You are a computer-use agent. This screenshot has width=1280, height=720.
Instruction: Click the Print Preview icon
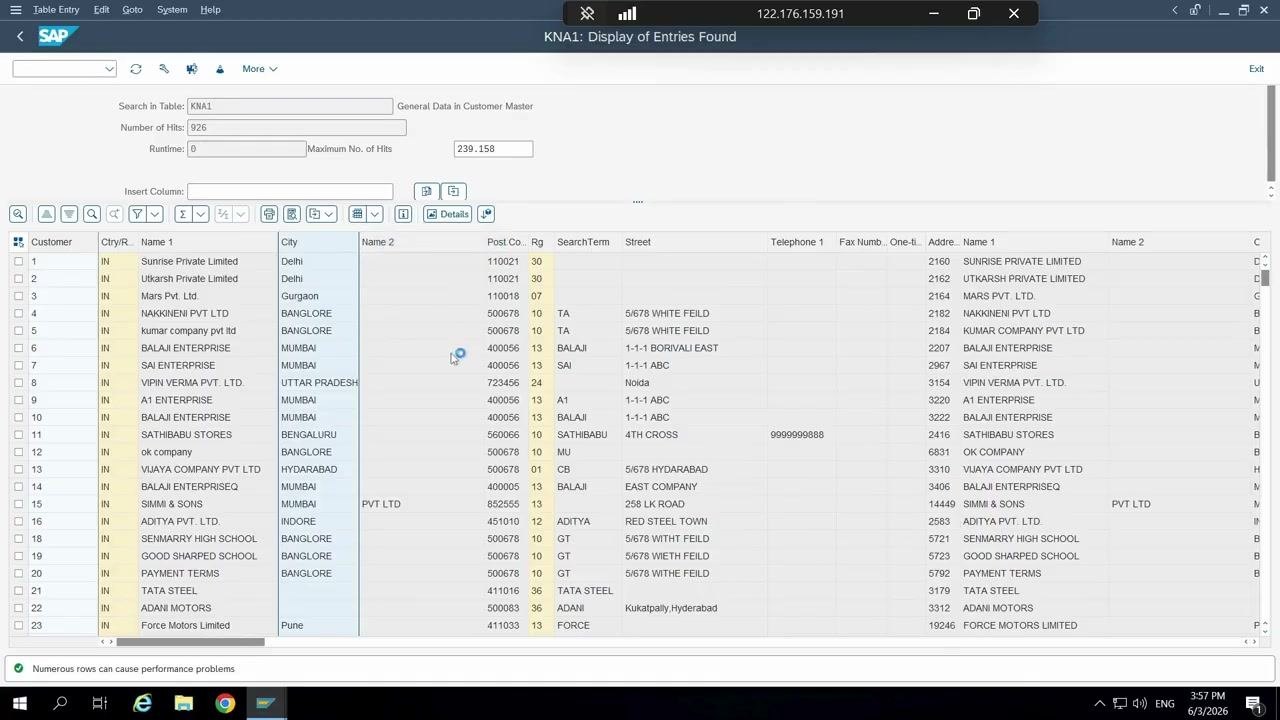[292, 214]
